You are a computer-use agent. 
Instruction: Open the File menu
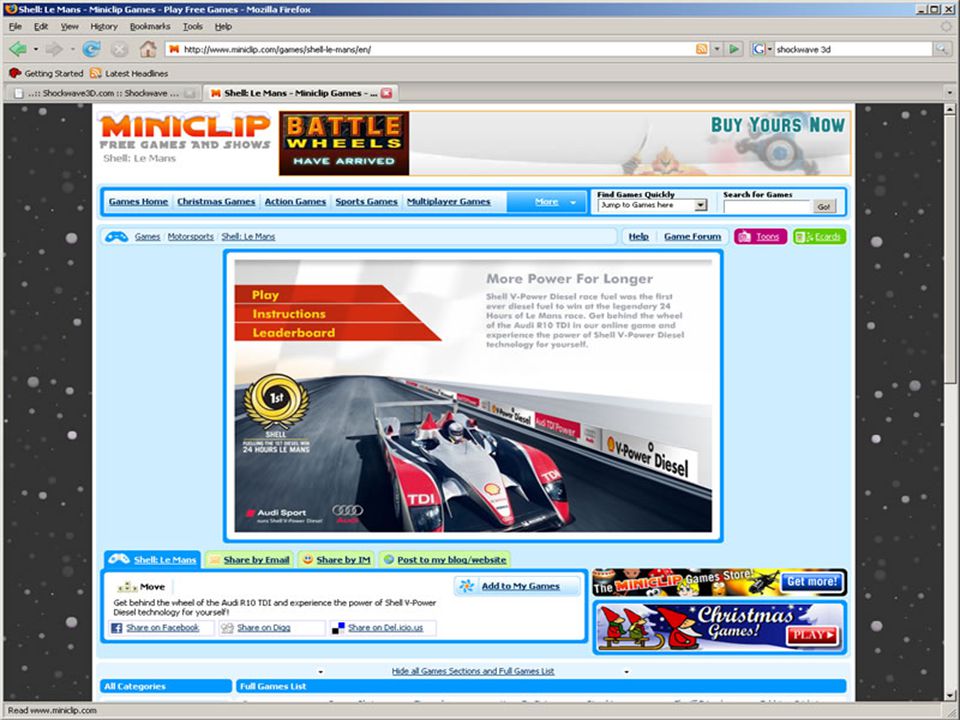(15, 26)
